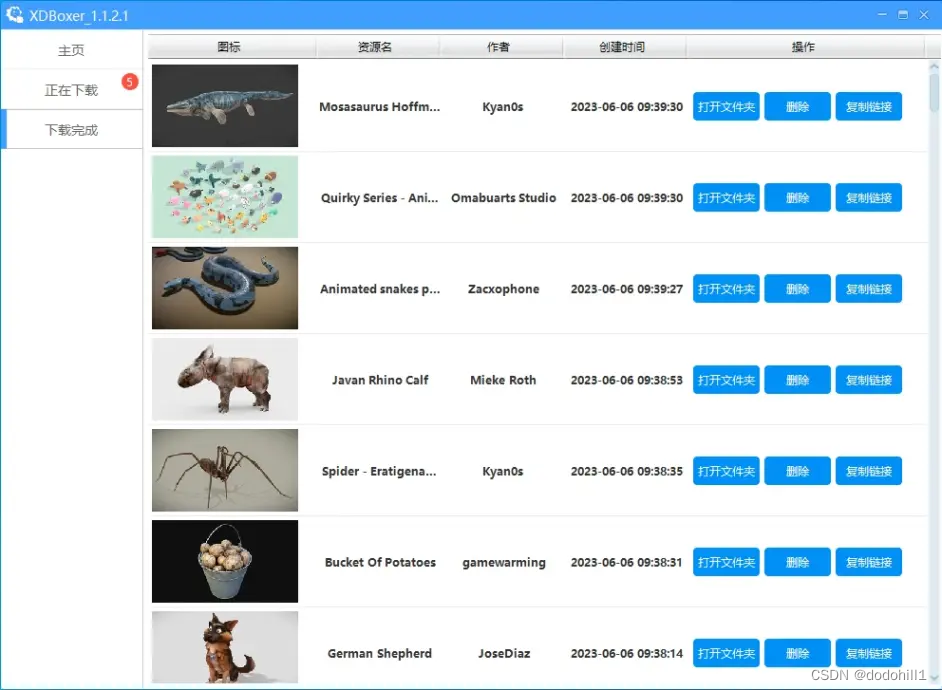This screenshot has width=942, height=690.
Task: Select the 下载完成 tab
Action: (71, 129)
